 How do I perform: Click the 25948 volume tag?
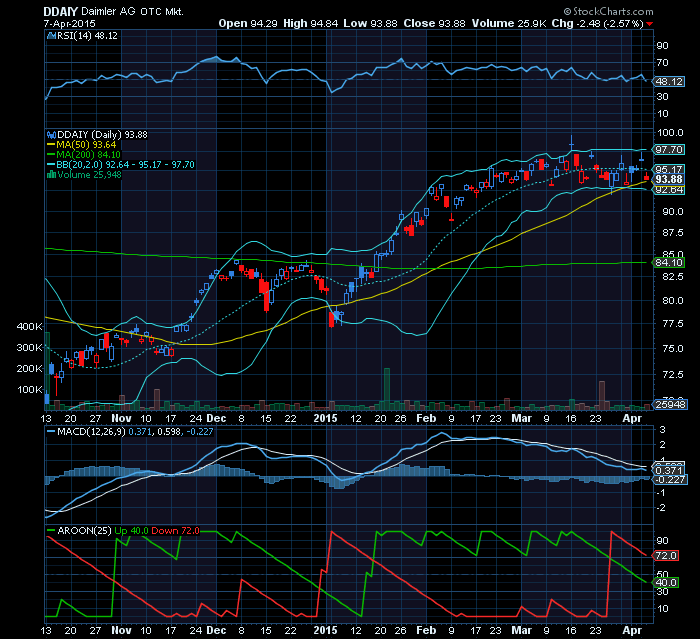click(x=670, y=404)
